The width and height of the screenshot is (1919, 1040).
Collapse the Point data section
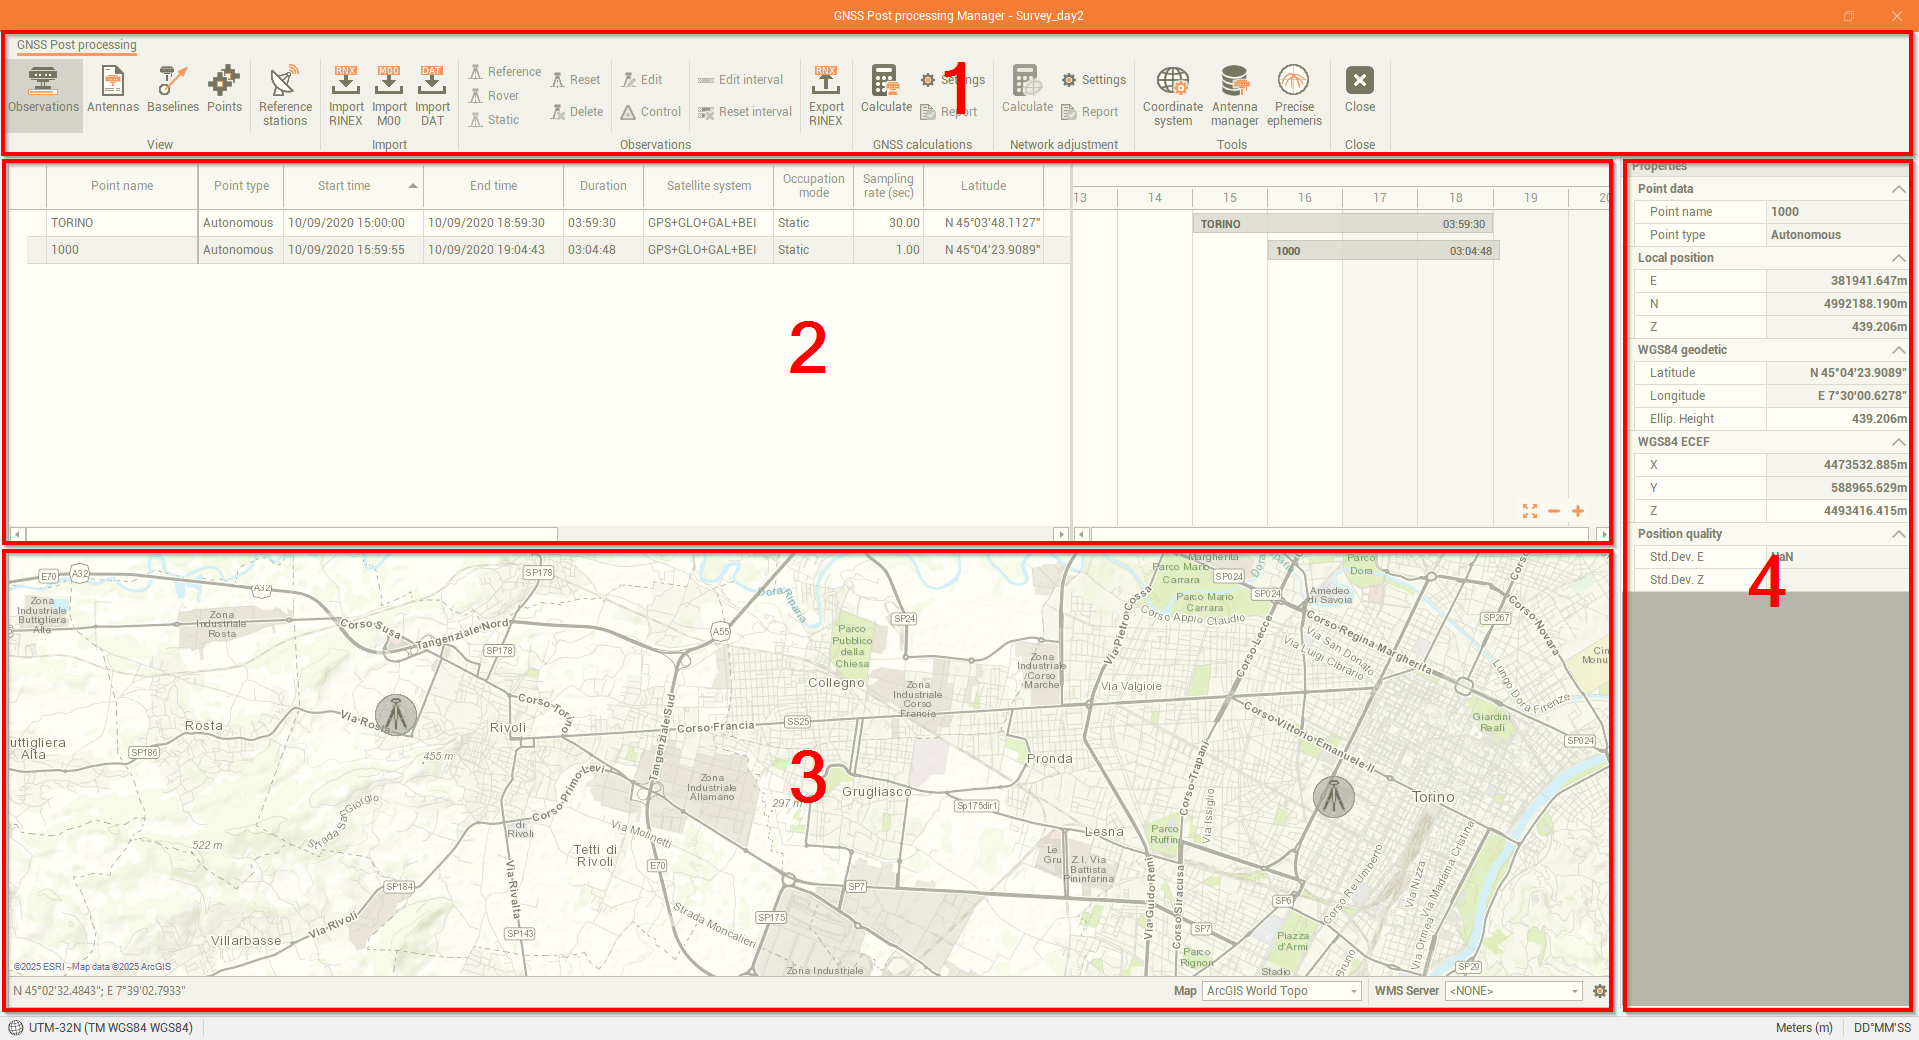coord(1897,189)
